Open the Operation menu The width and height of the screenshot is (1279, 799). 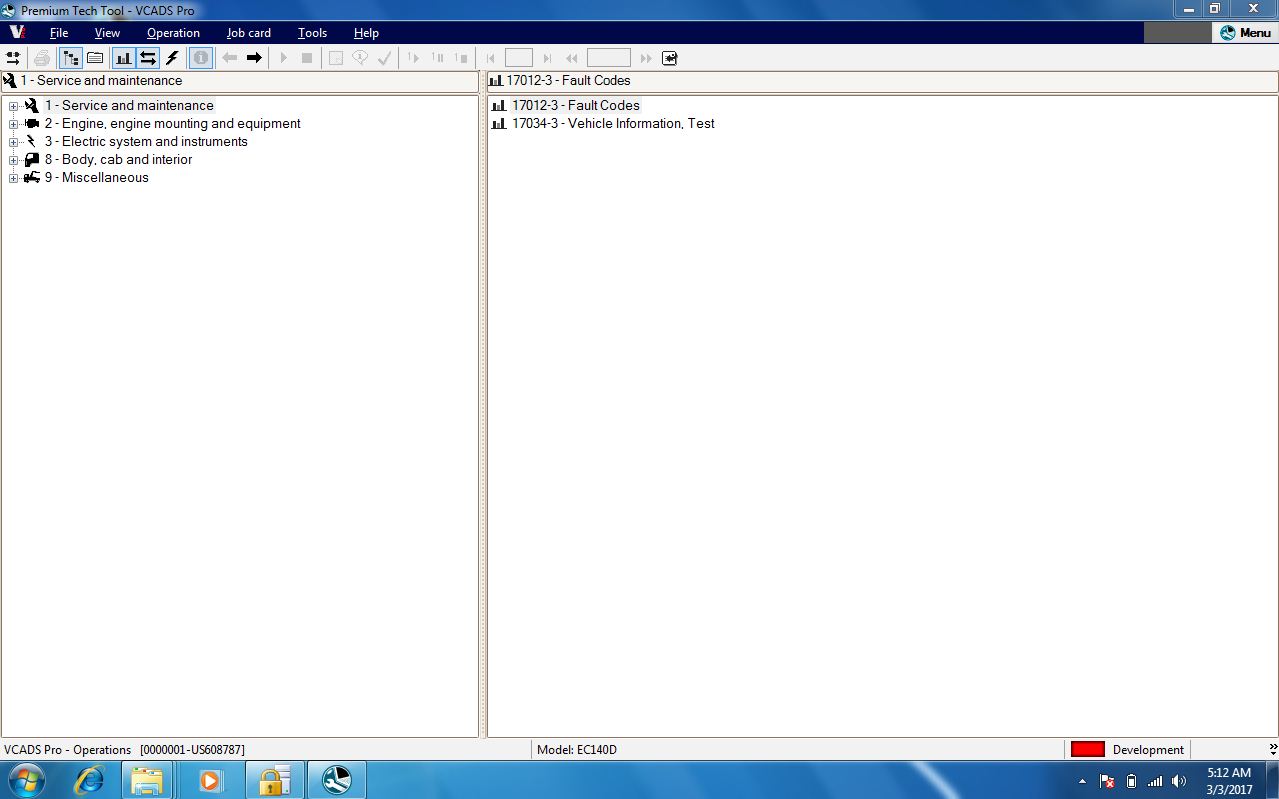[173, 33]
